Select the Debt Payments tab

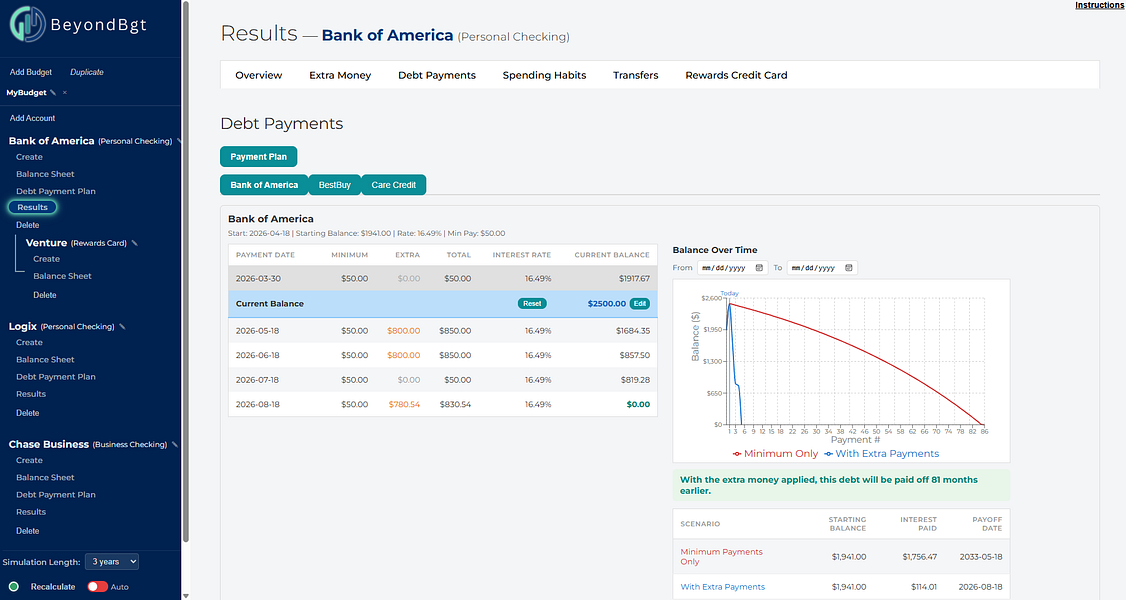(x=437, y=75)
